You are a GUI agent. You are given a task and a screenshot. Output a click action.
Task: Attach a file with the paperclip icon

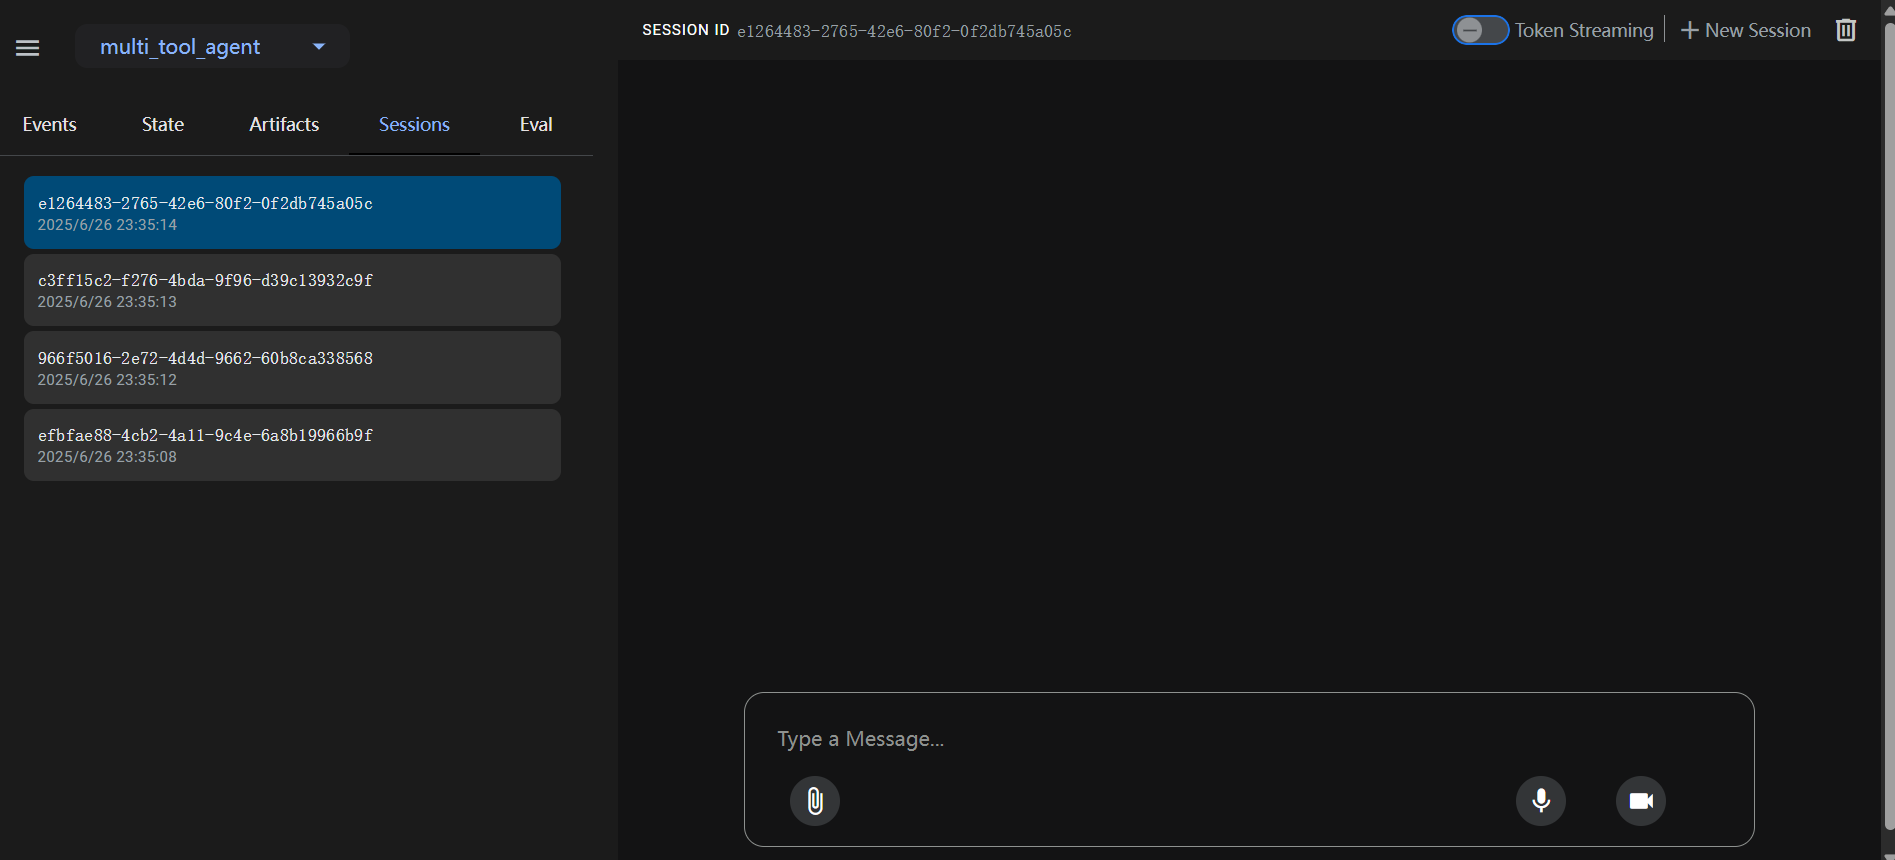[815, 801]
